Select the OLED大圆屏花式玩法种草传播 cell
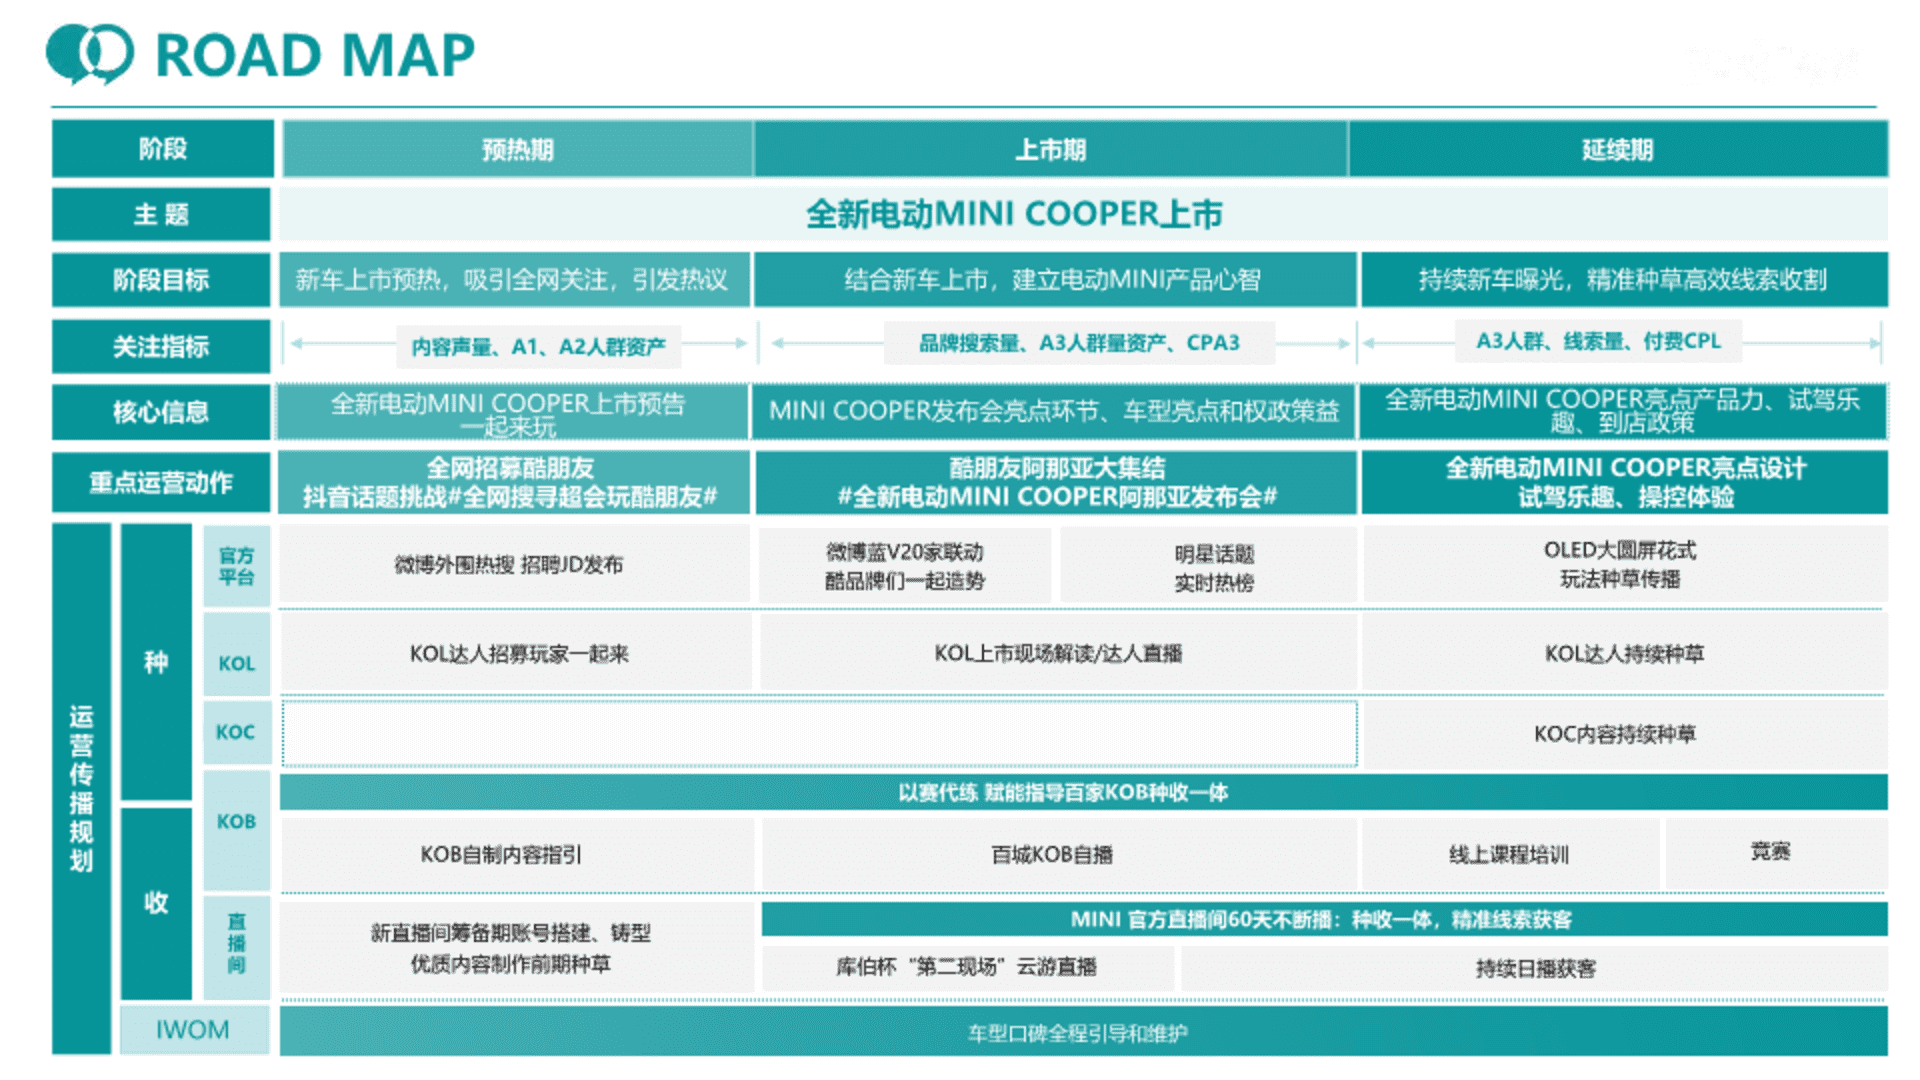Screen dimensions: 1920x1080 coord(1624,565)
